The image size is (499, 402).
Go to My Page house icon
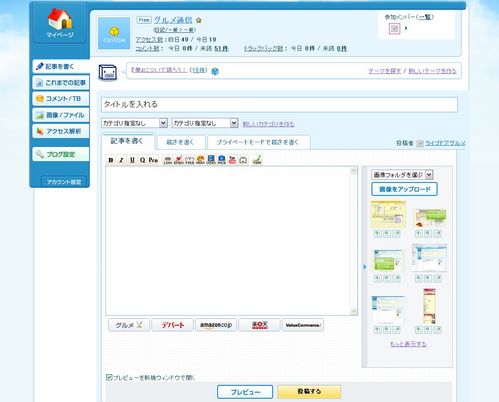click(60, 23)
